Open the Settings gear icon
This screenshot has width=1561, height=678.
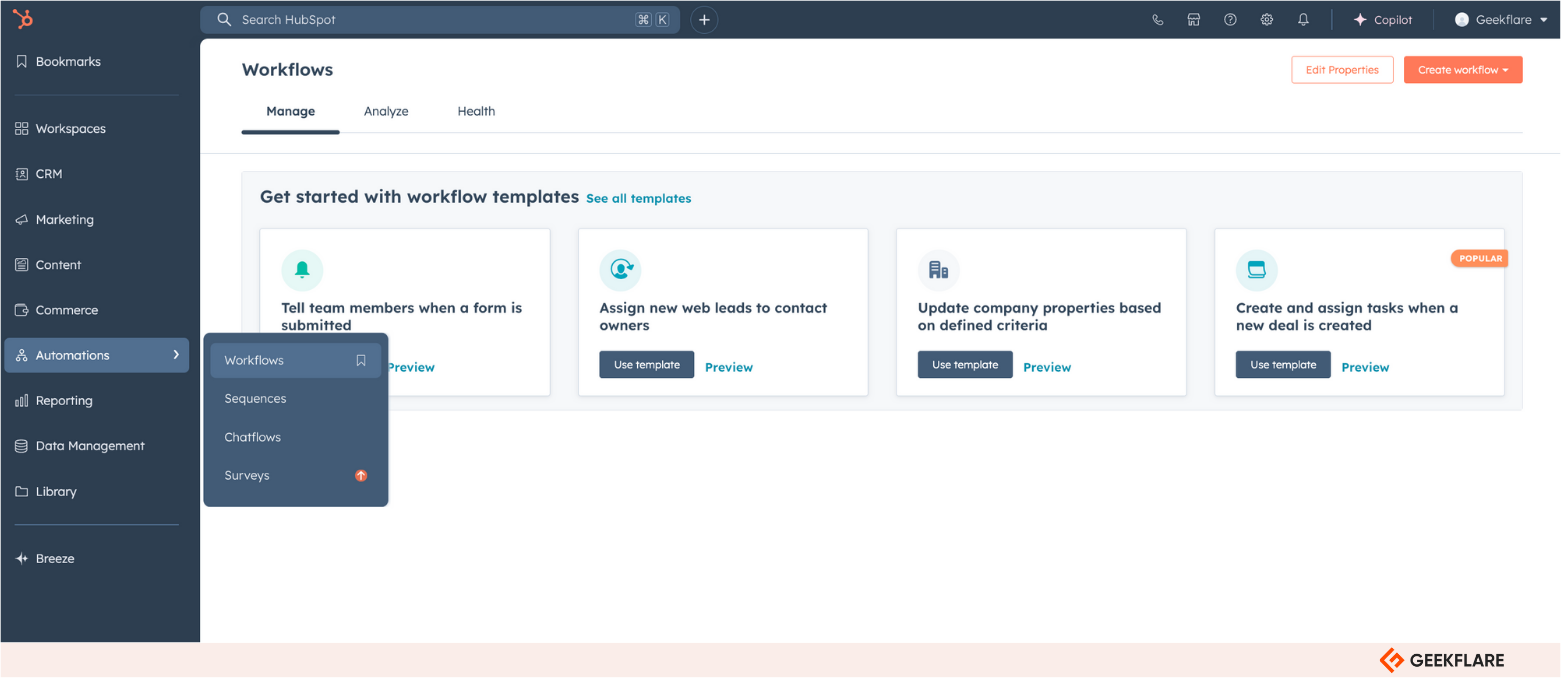[1267, 20]
